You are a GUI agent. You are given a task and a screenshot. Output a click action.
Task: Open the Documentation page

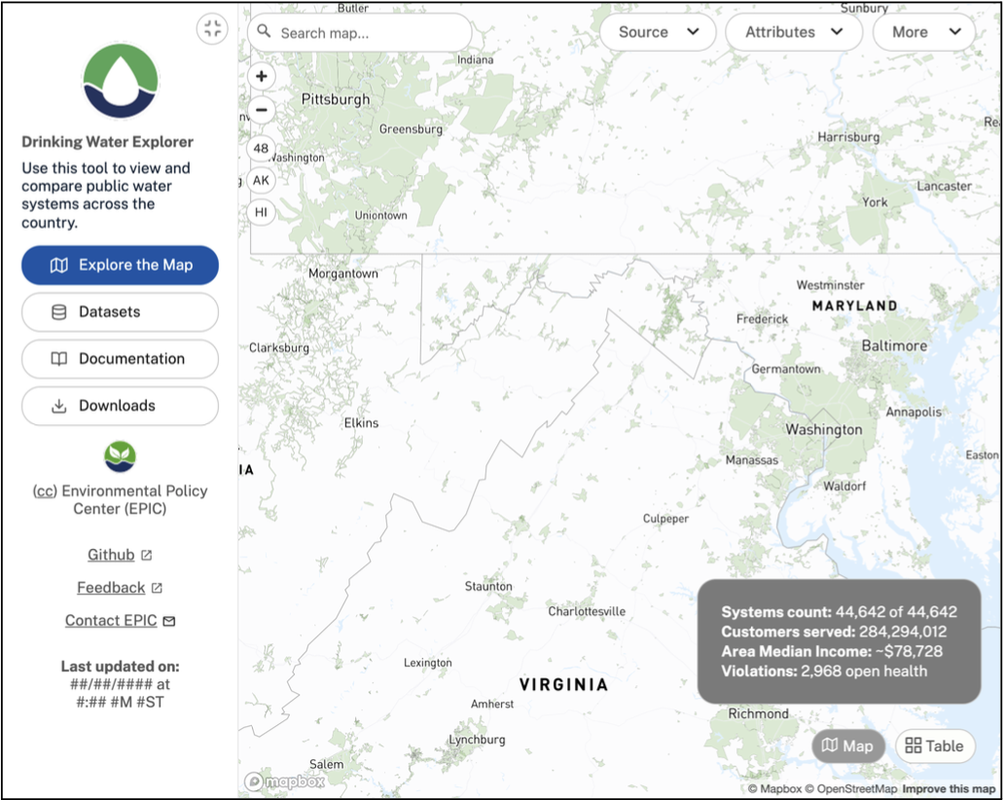pos(120,359)
